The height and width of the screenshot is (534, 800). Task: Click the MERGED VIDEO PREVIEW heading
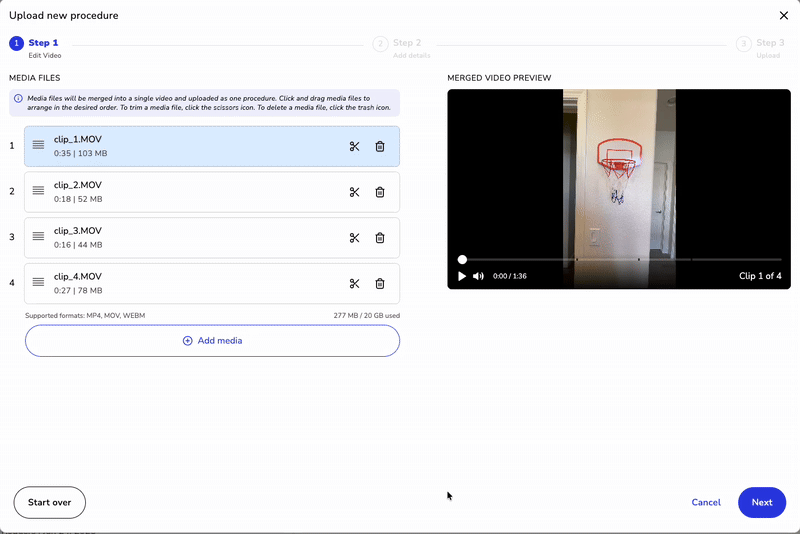499,78
